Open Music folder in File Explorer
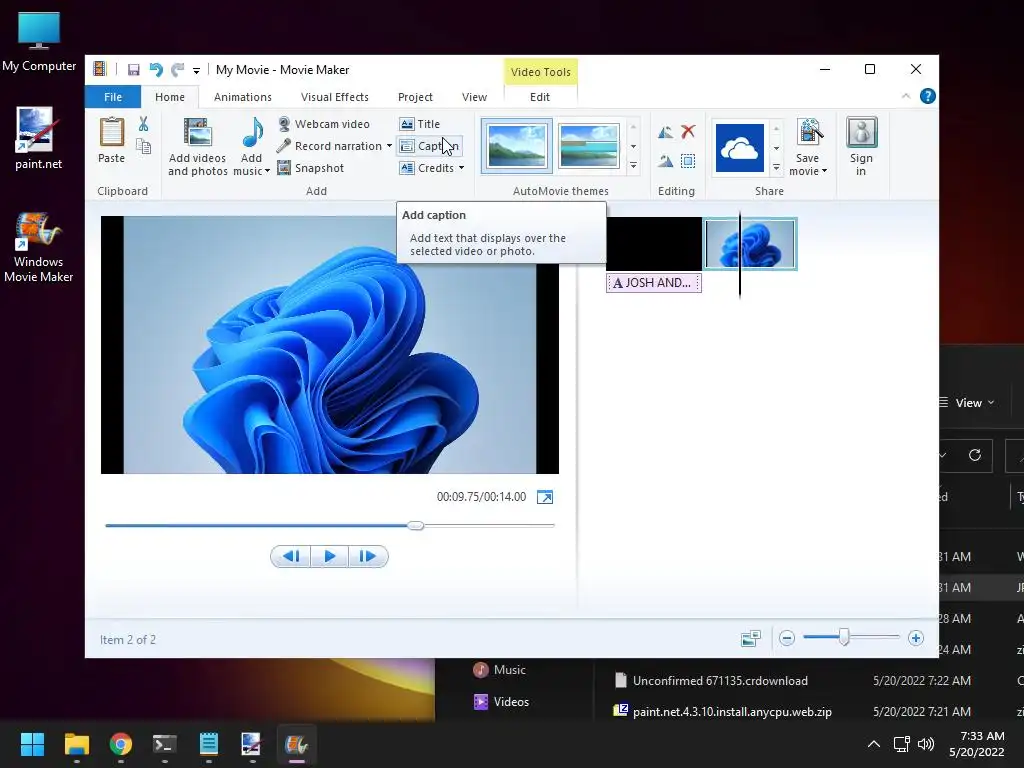The width and height of the screenshot is (1024, 768). [x=500, y=670]
